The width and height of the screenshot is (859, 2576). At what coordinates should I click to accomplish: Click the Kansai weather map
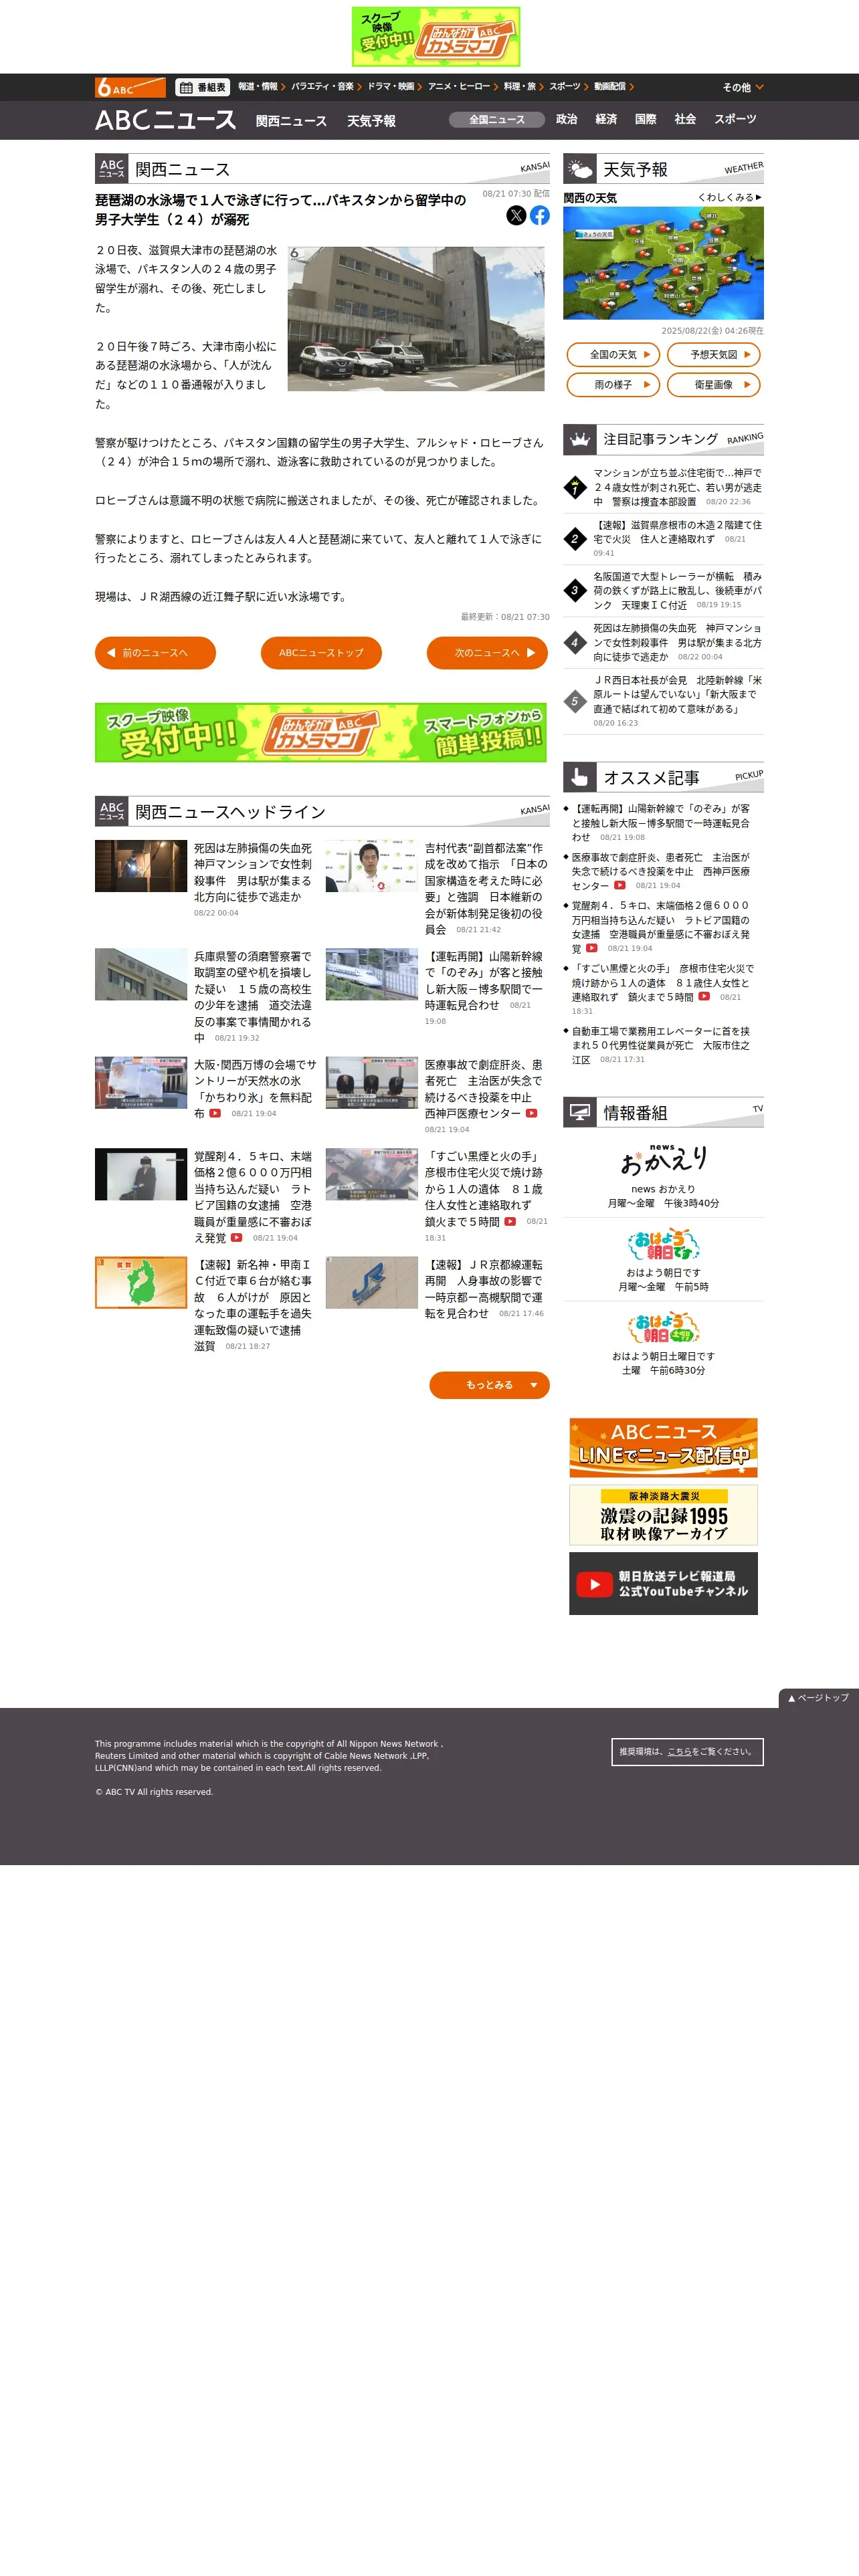point(663,263)
